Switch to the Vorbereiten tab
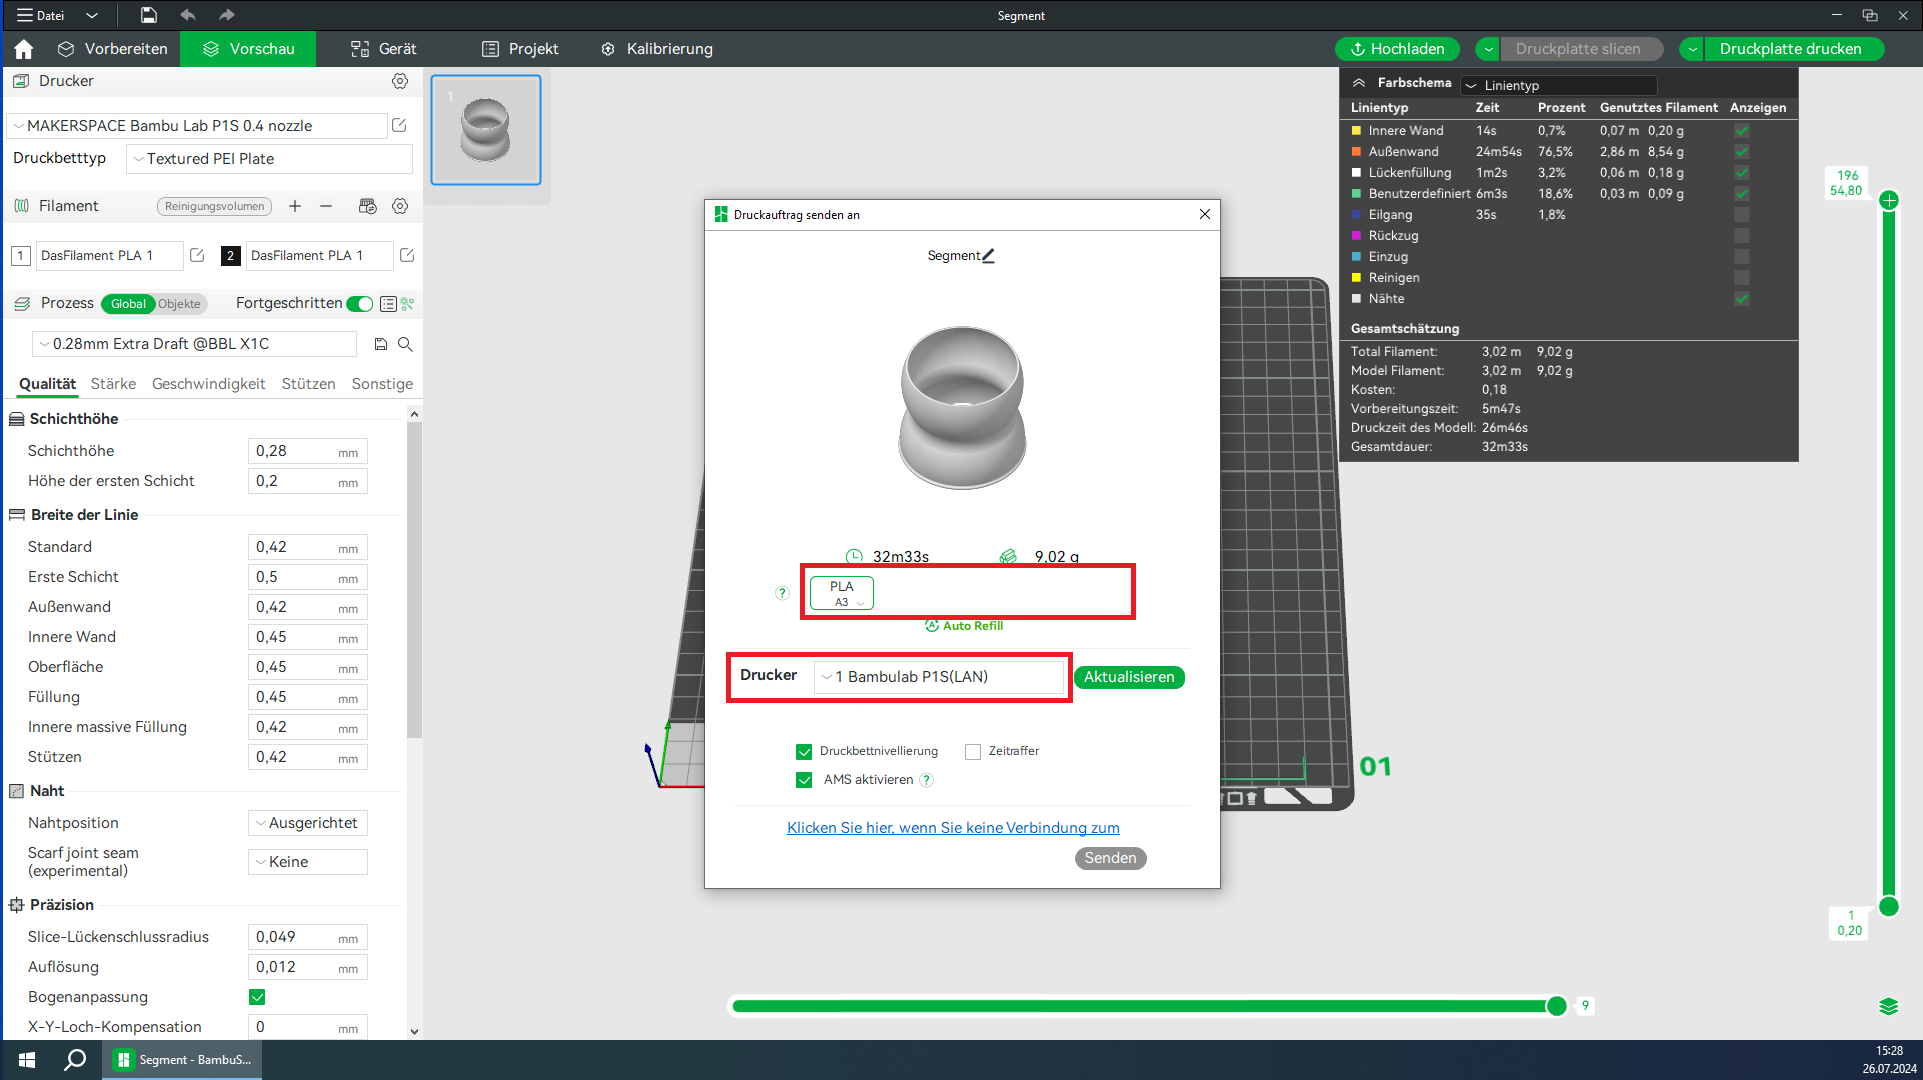 tap(113, 49)
